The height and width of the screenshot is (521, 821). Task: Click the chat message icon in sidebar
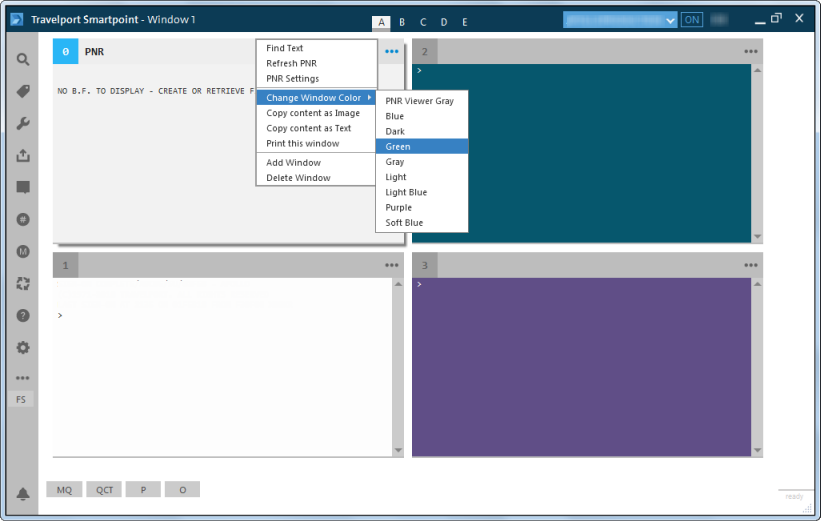[22, 187]
